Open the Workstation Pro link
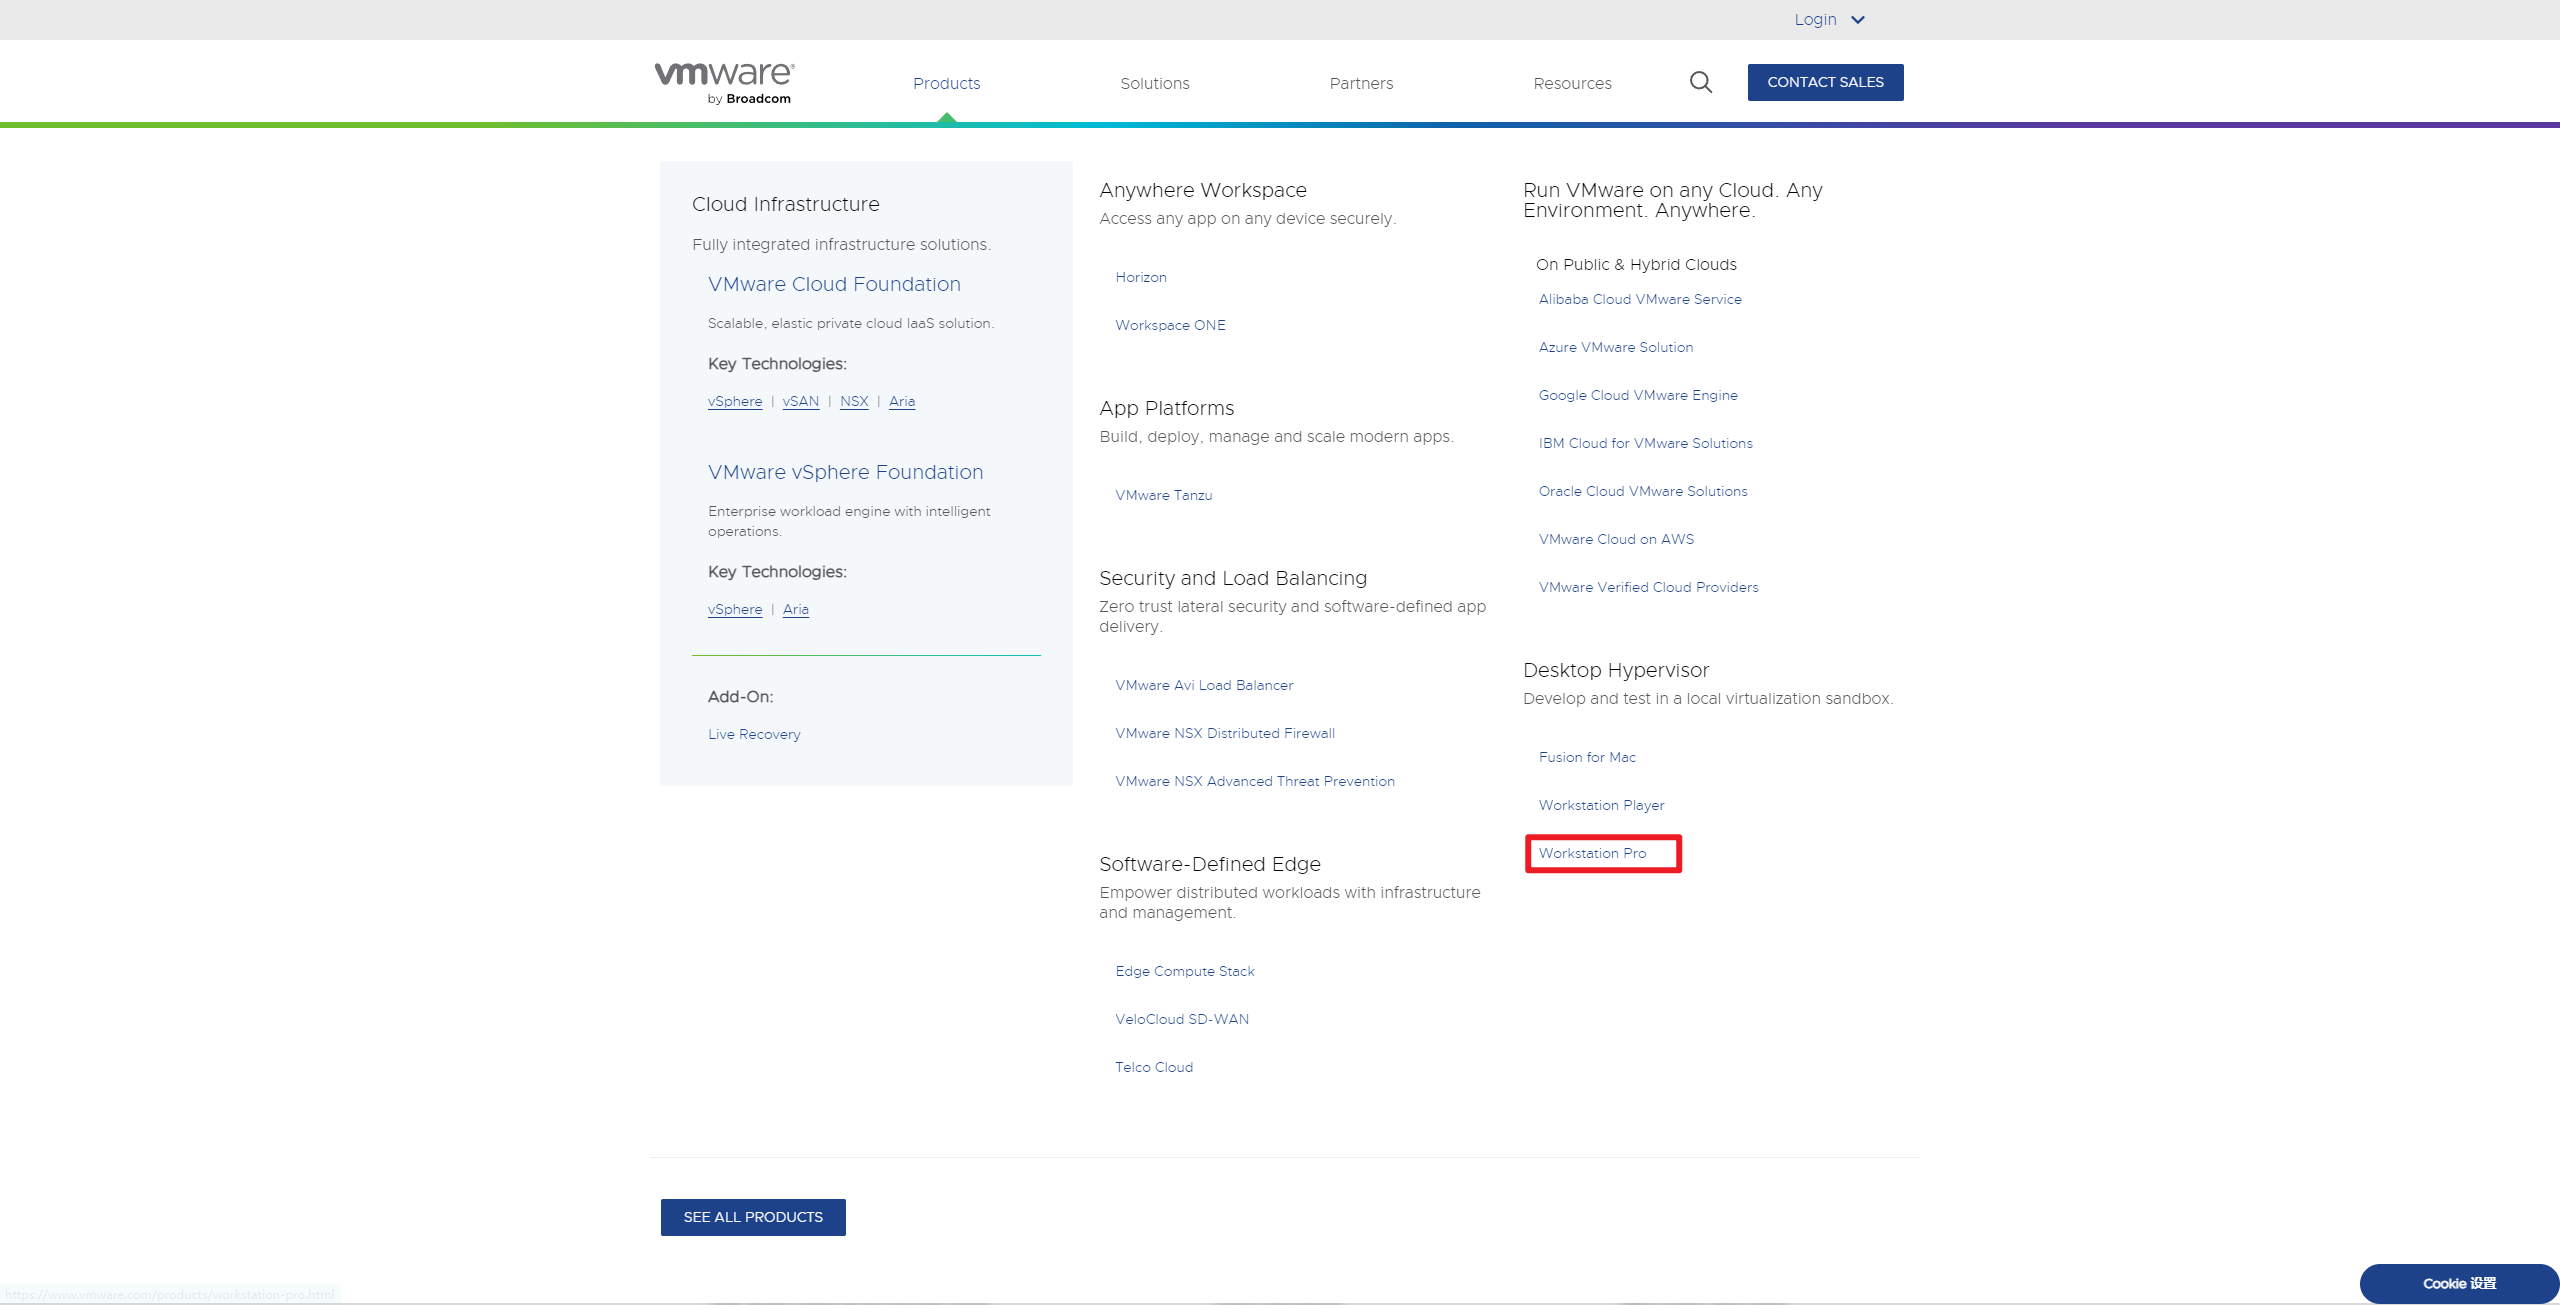 (x=1592, y=853)
